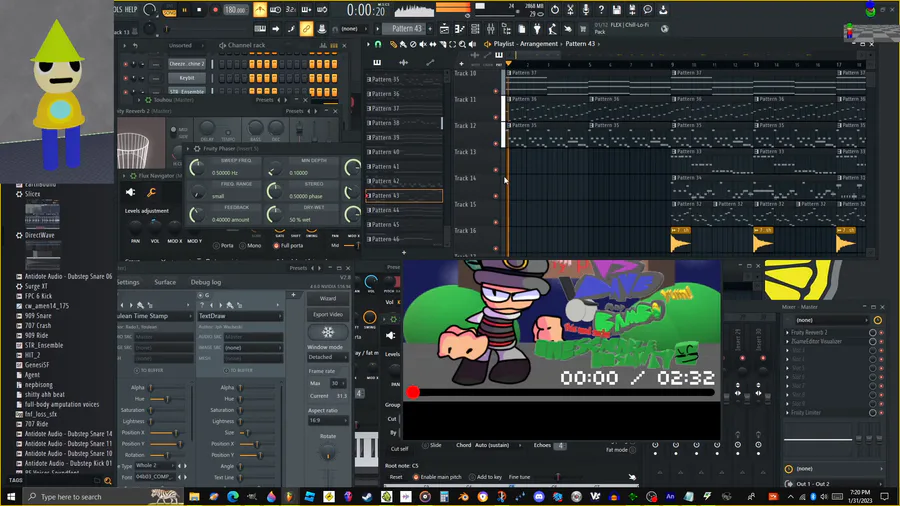Open pattern selector showing Pattern 43

point(406,29)
